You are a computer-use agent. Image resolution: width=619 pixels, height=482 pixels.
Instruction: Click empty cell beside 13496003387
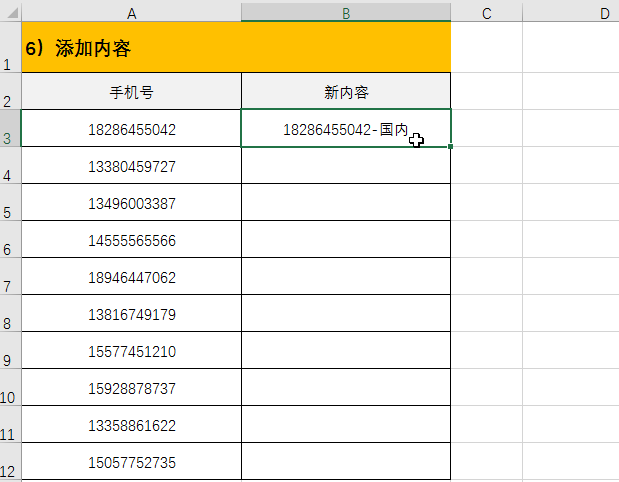coord(346,202)
